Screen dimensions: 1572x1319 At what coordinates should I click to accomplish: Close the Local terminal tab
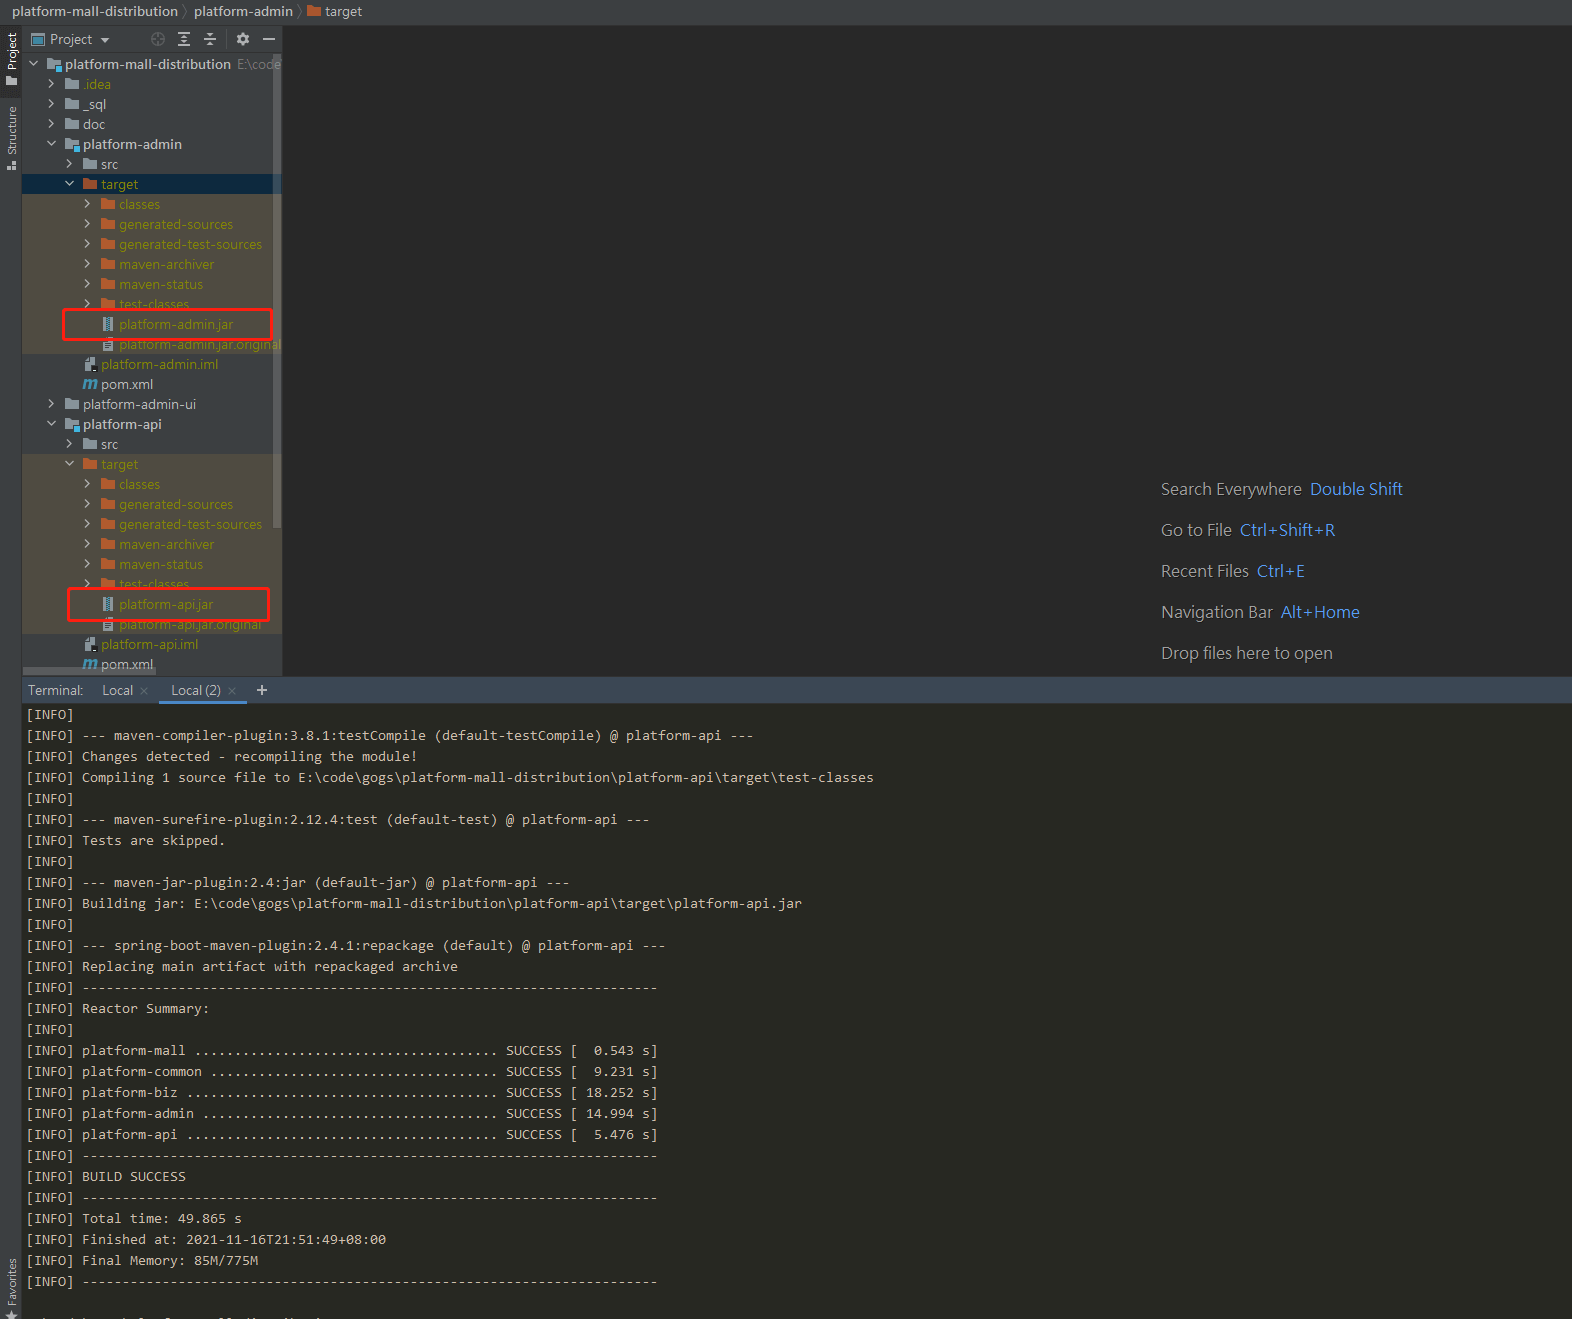pyautogui.click(x=144, y=691)
